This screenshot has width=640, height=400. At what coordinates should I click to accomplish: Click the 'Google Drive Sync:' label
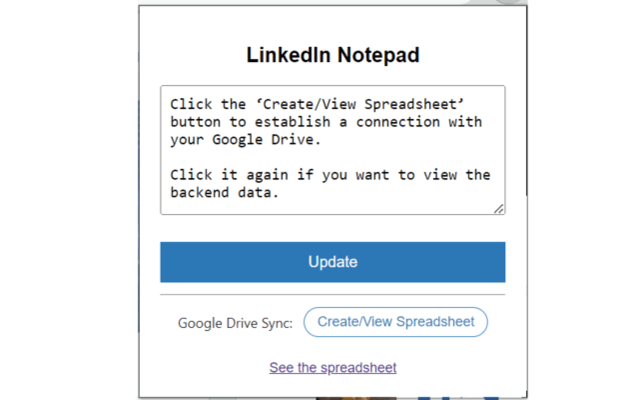tap(236, 323)
